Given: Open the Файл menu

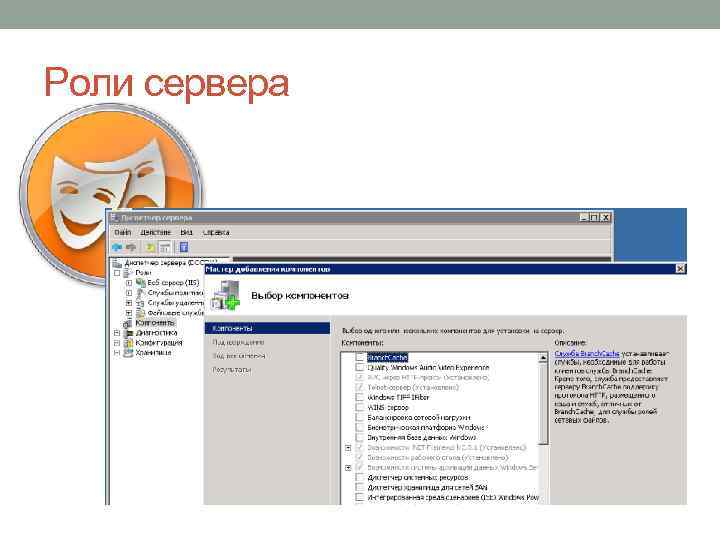Looking at the screenshot, I should [x=123, y=232].
